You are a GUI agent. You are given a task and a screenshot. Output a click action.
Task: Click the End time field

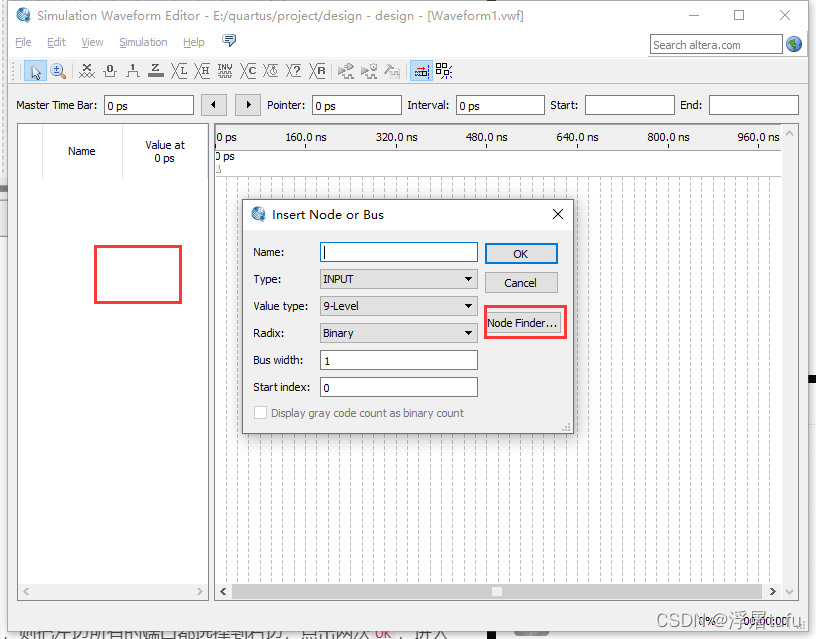click(754, 106)
